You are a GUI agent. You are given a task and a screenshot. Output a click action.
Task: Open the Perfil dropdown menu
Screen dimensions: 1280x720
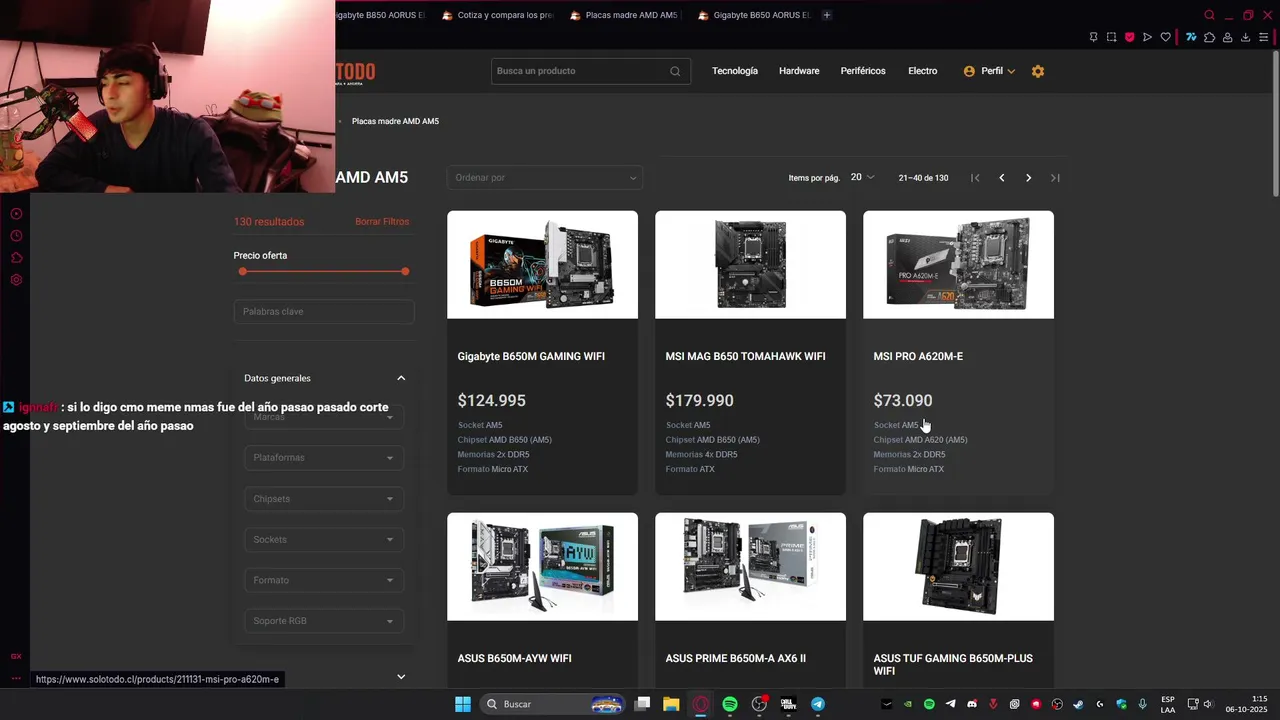pos(990,71)
